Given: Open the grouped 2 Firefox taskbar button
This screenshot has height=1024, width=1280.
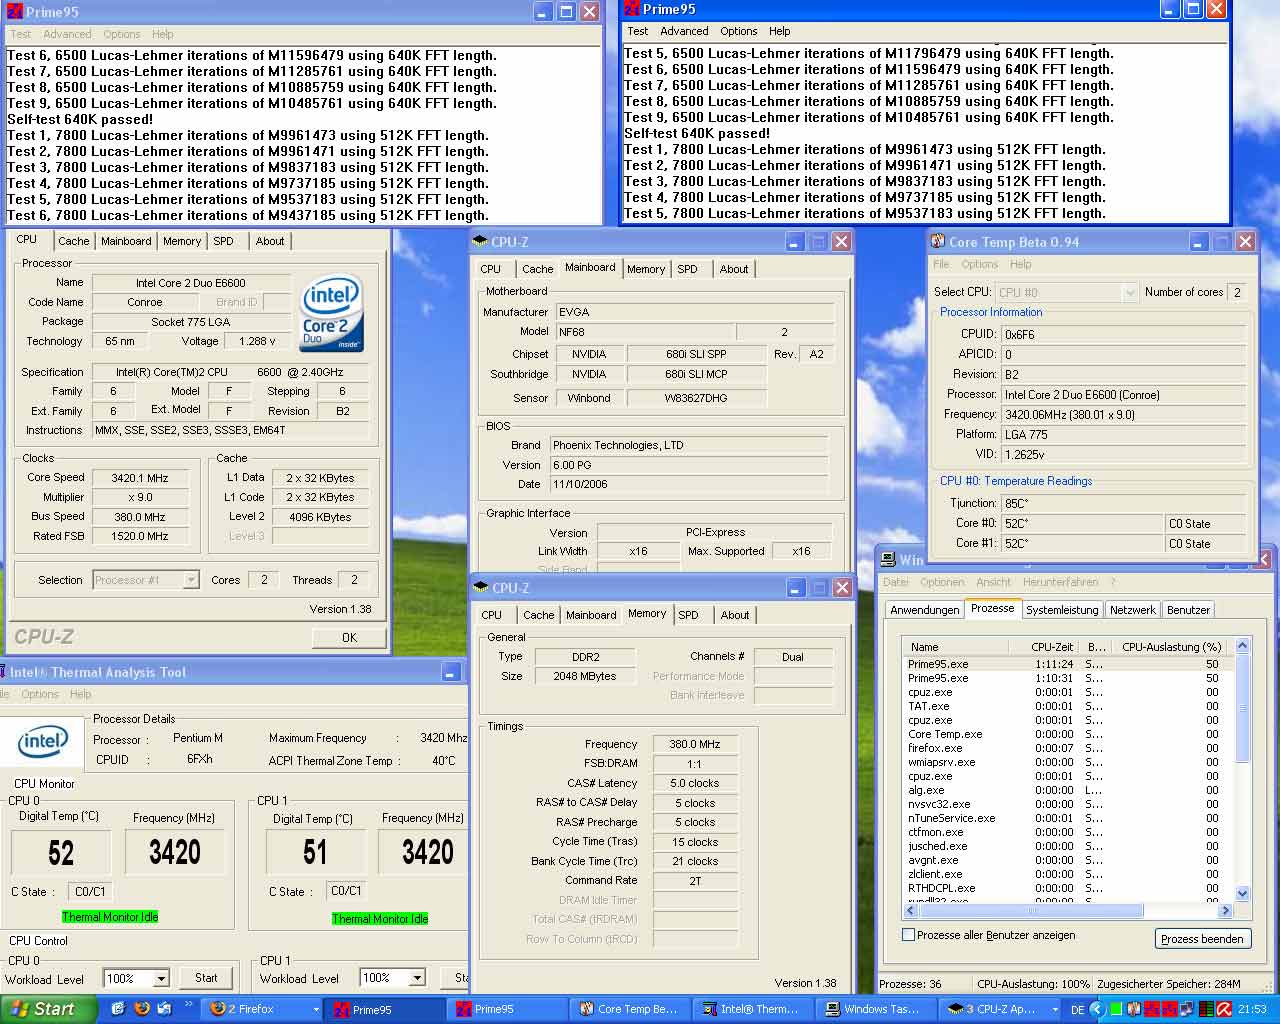Looking at the screenshot, I should point(262,1009).
